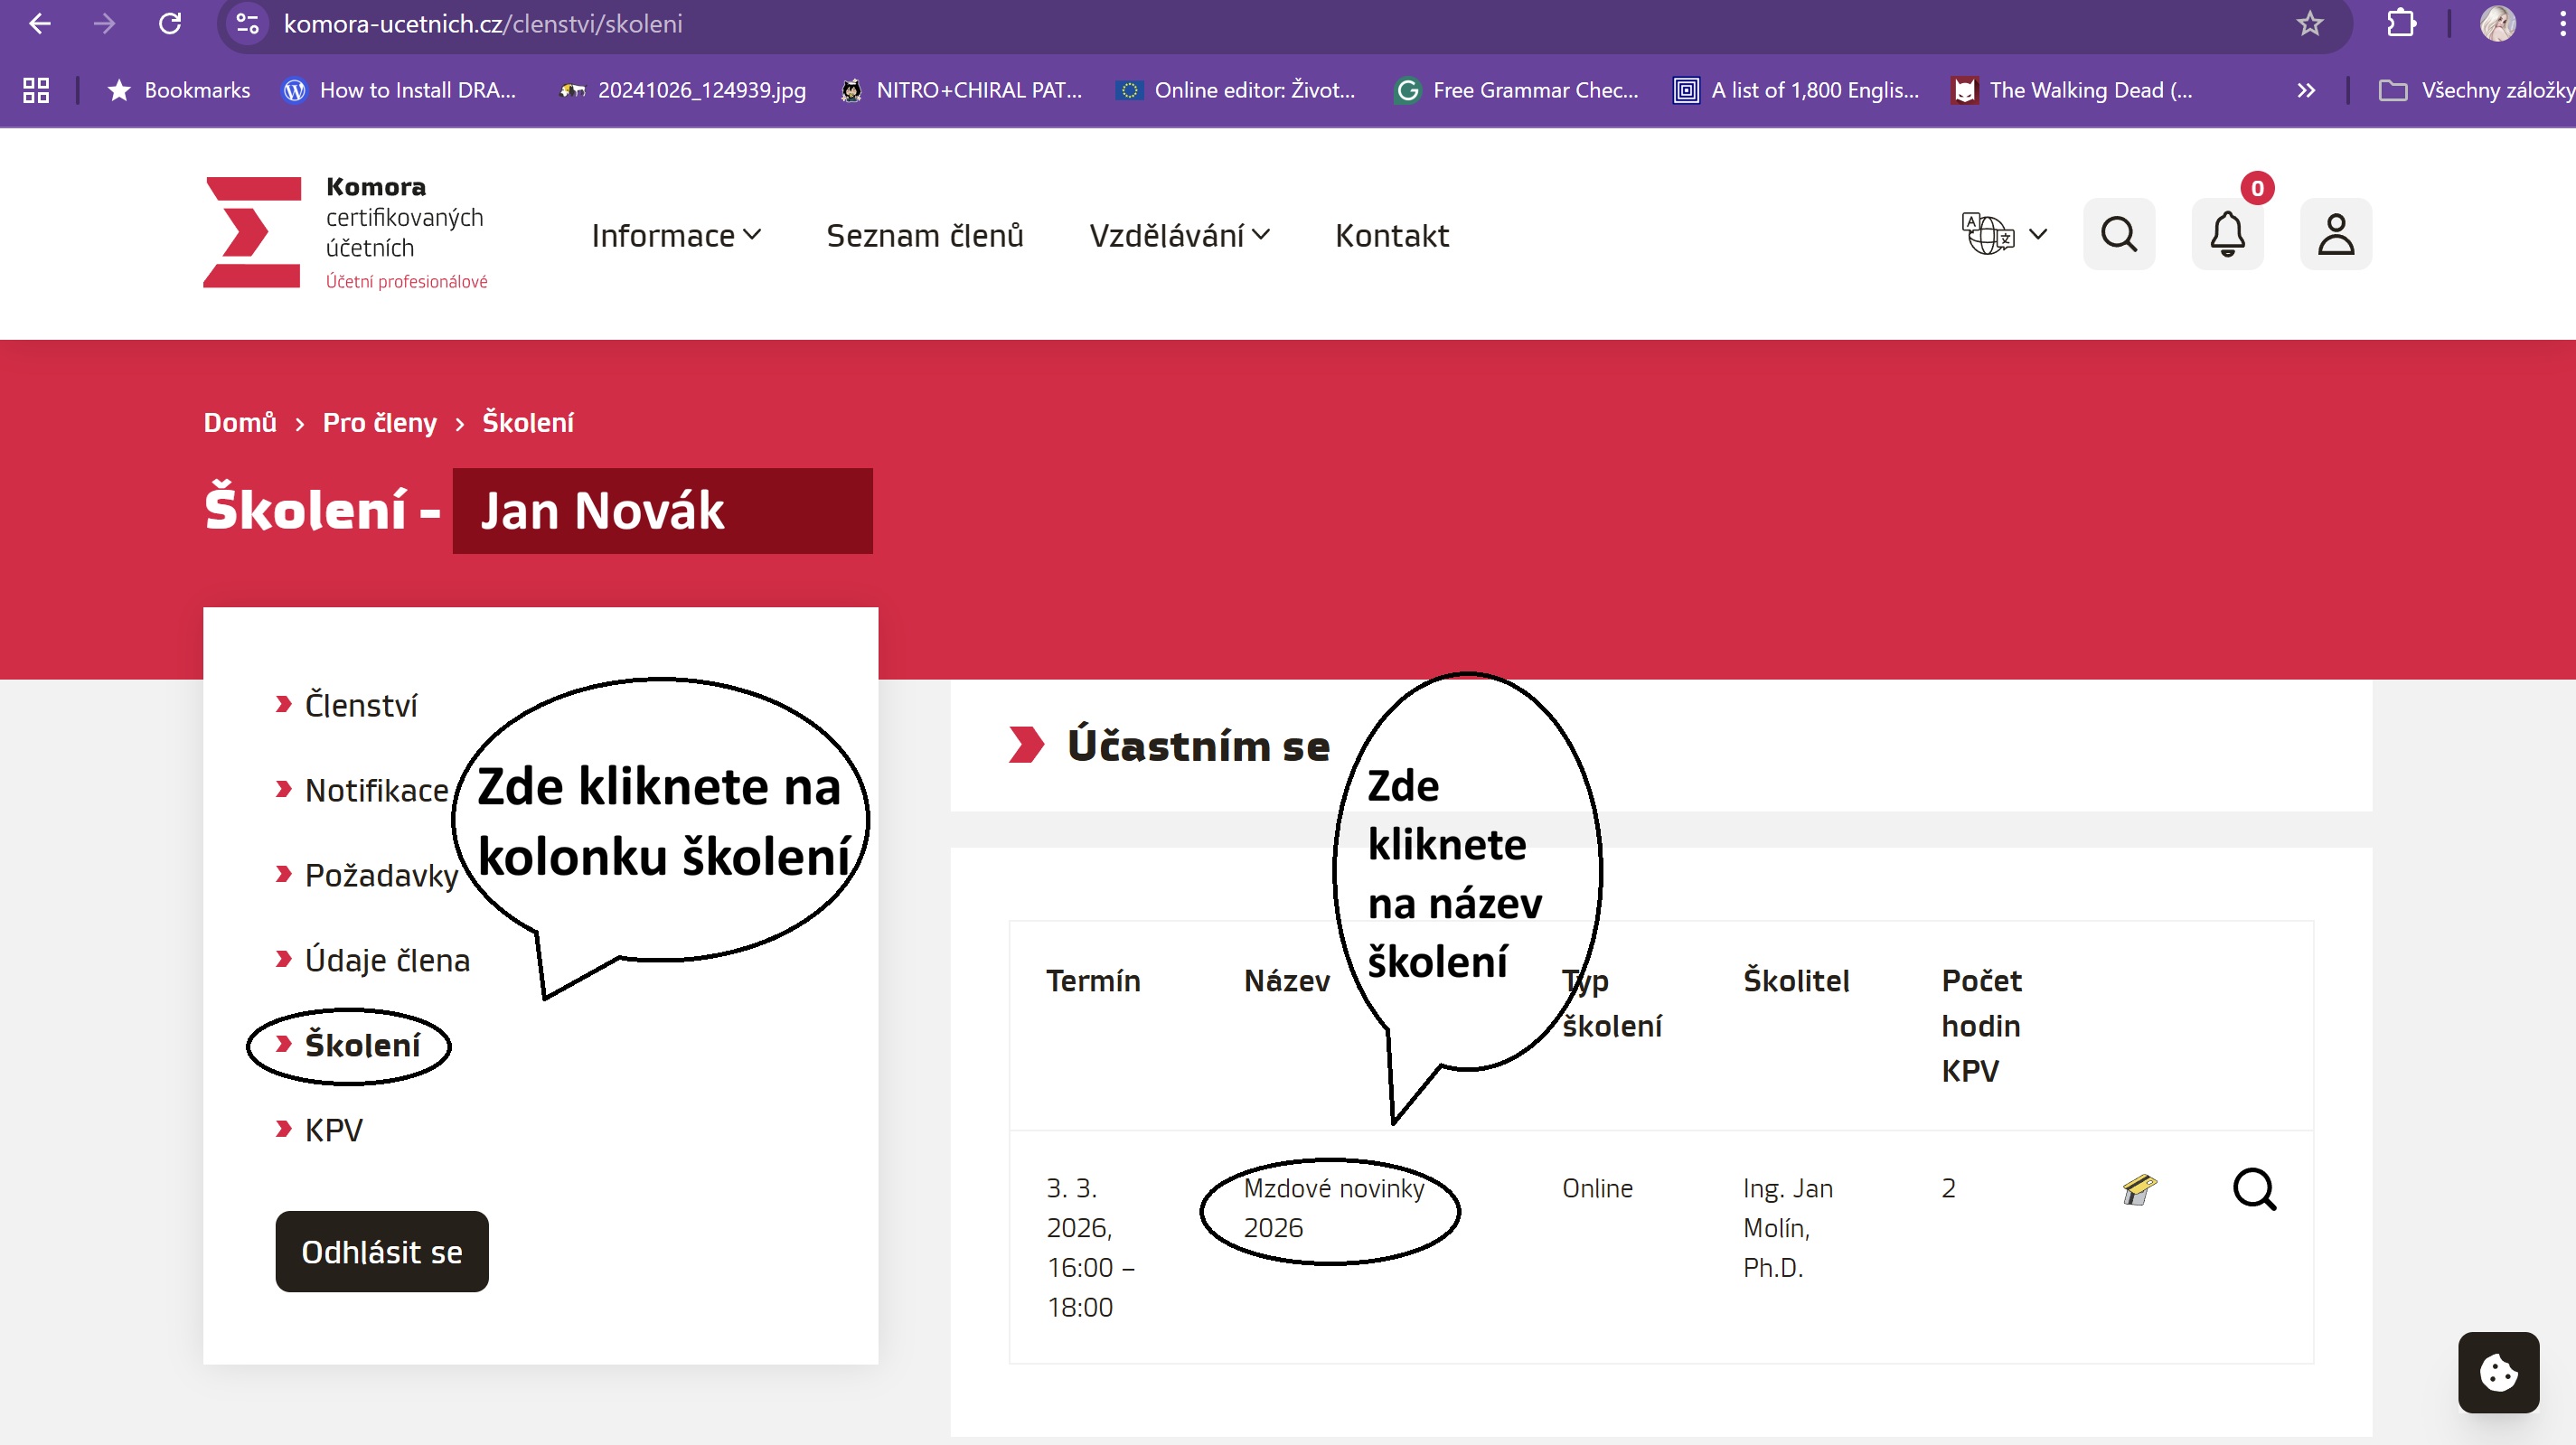2576x1445 pixels.
Task: Click the Komora certifikovaných účetních logo
Action: (345, 233)
